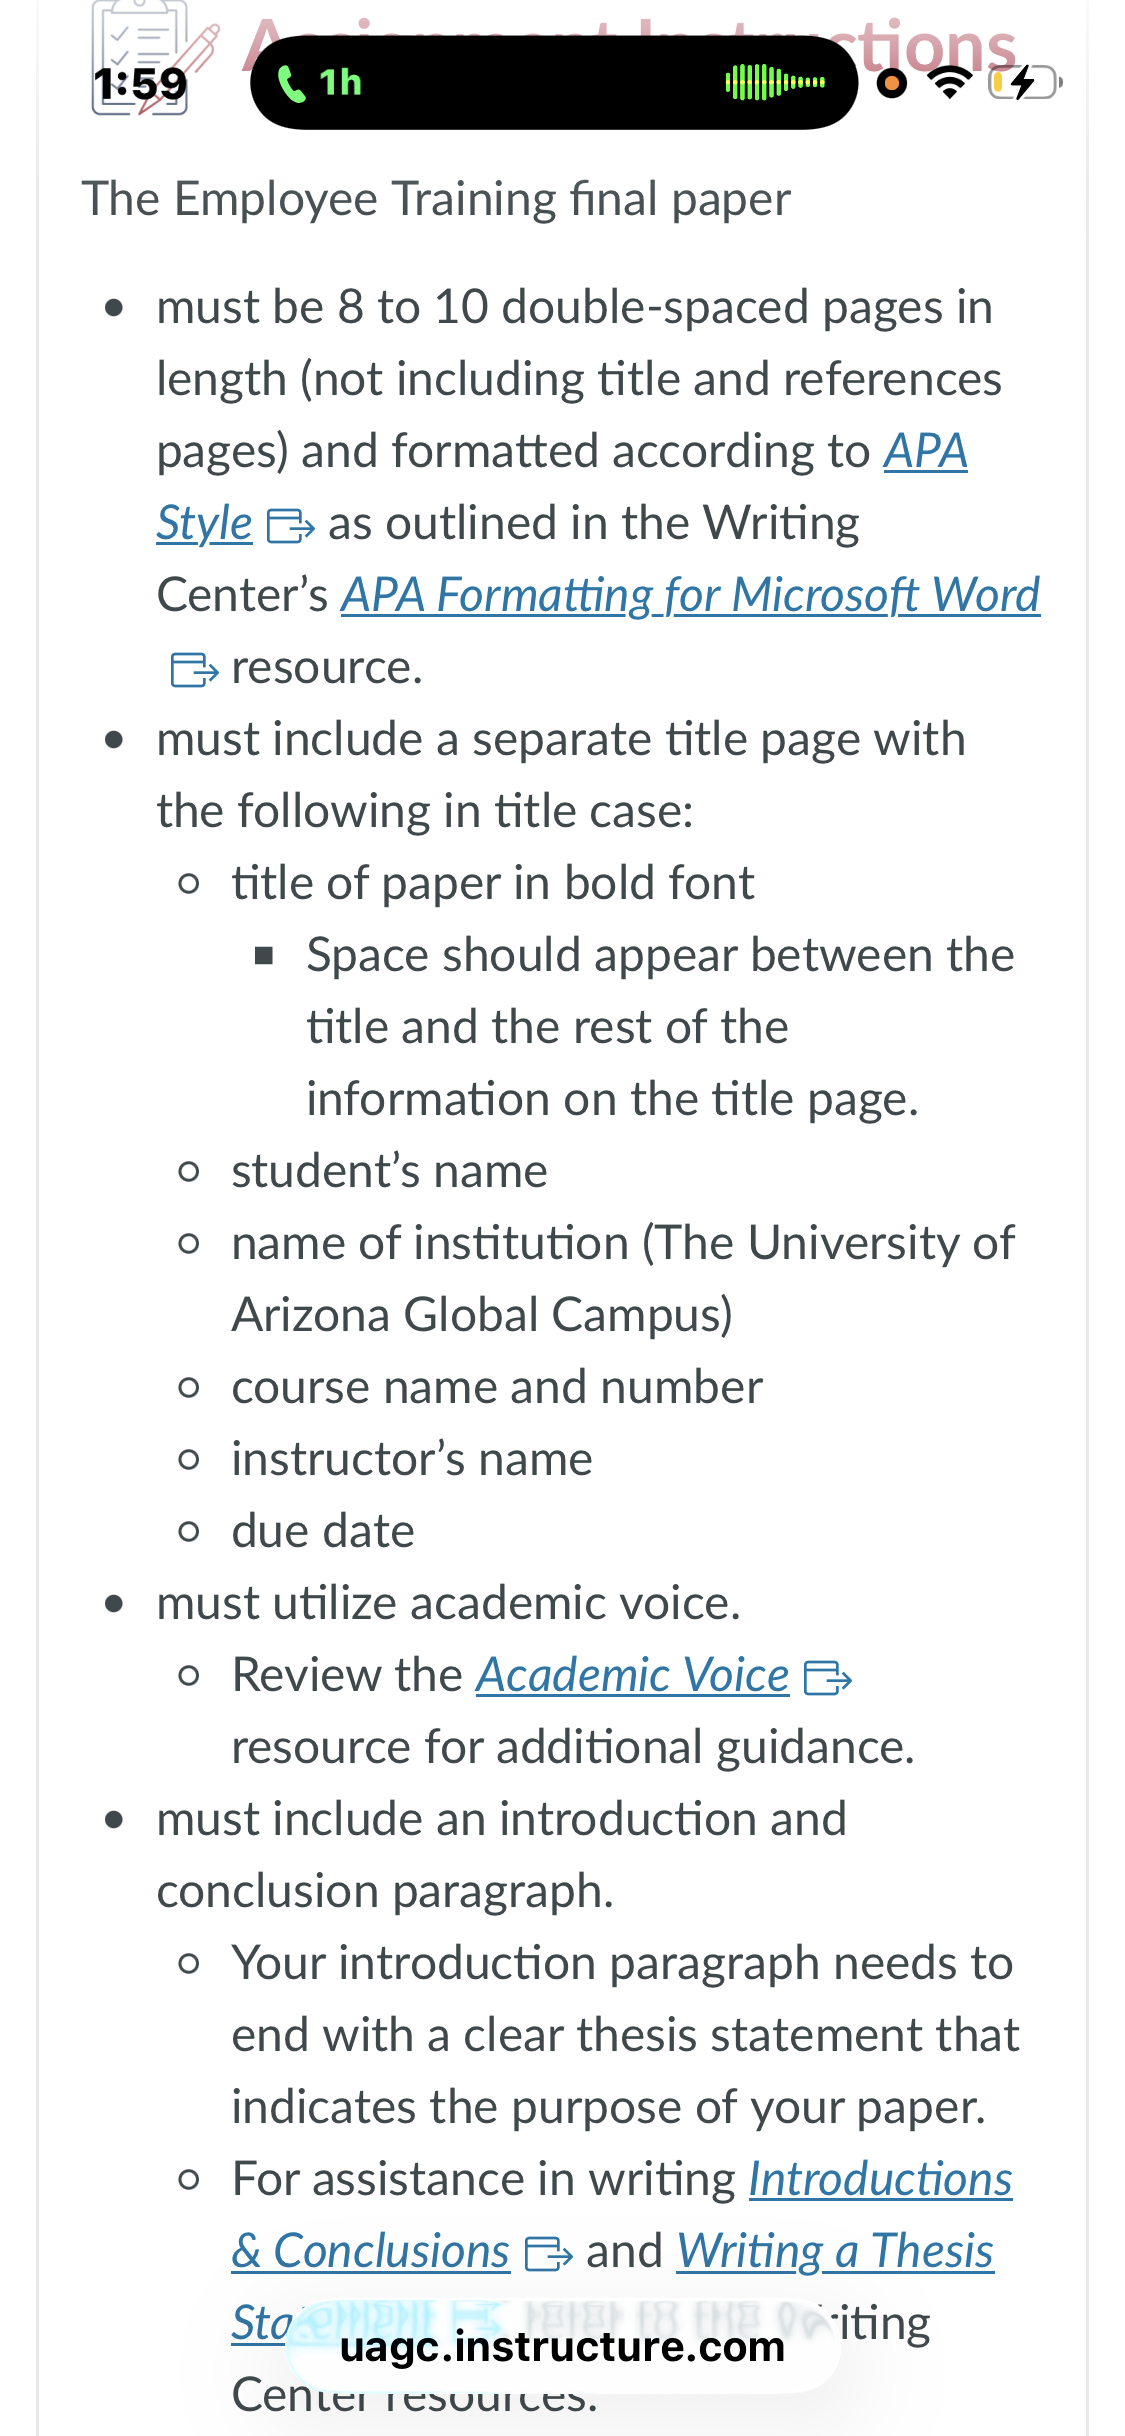Open APA Formatting for Microsoft Word link
1125x2436 pixels.
690,595
